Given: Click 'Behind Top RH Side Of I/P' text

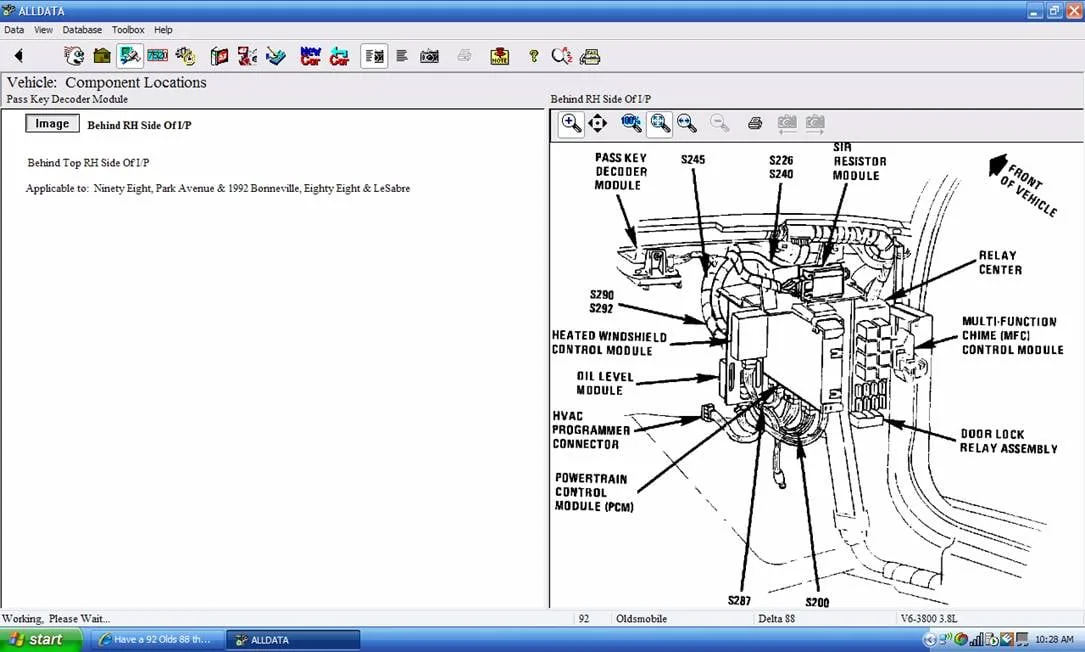Looking at the screenshot, I should click(88, 163).
